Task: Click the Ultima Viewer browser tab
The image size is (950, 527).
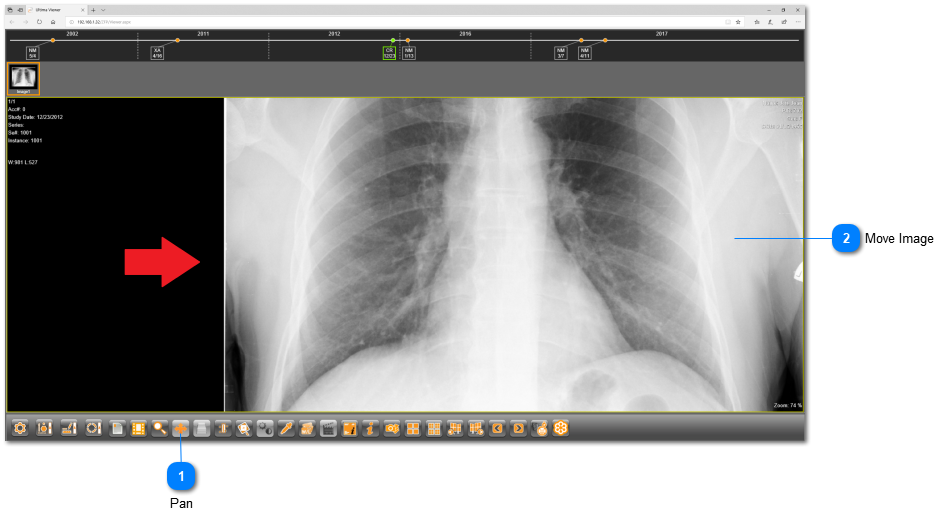Action: pyautogui.click(x=56, y=10)
